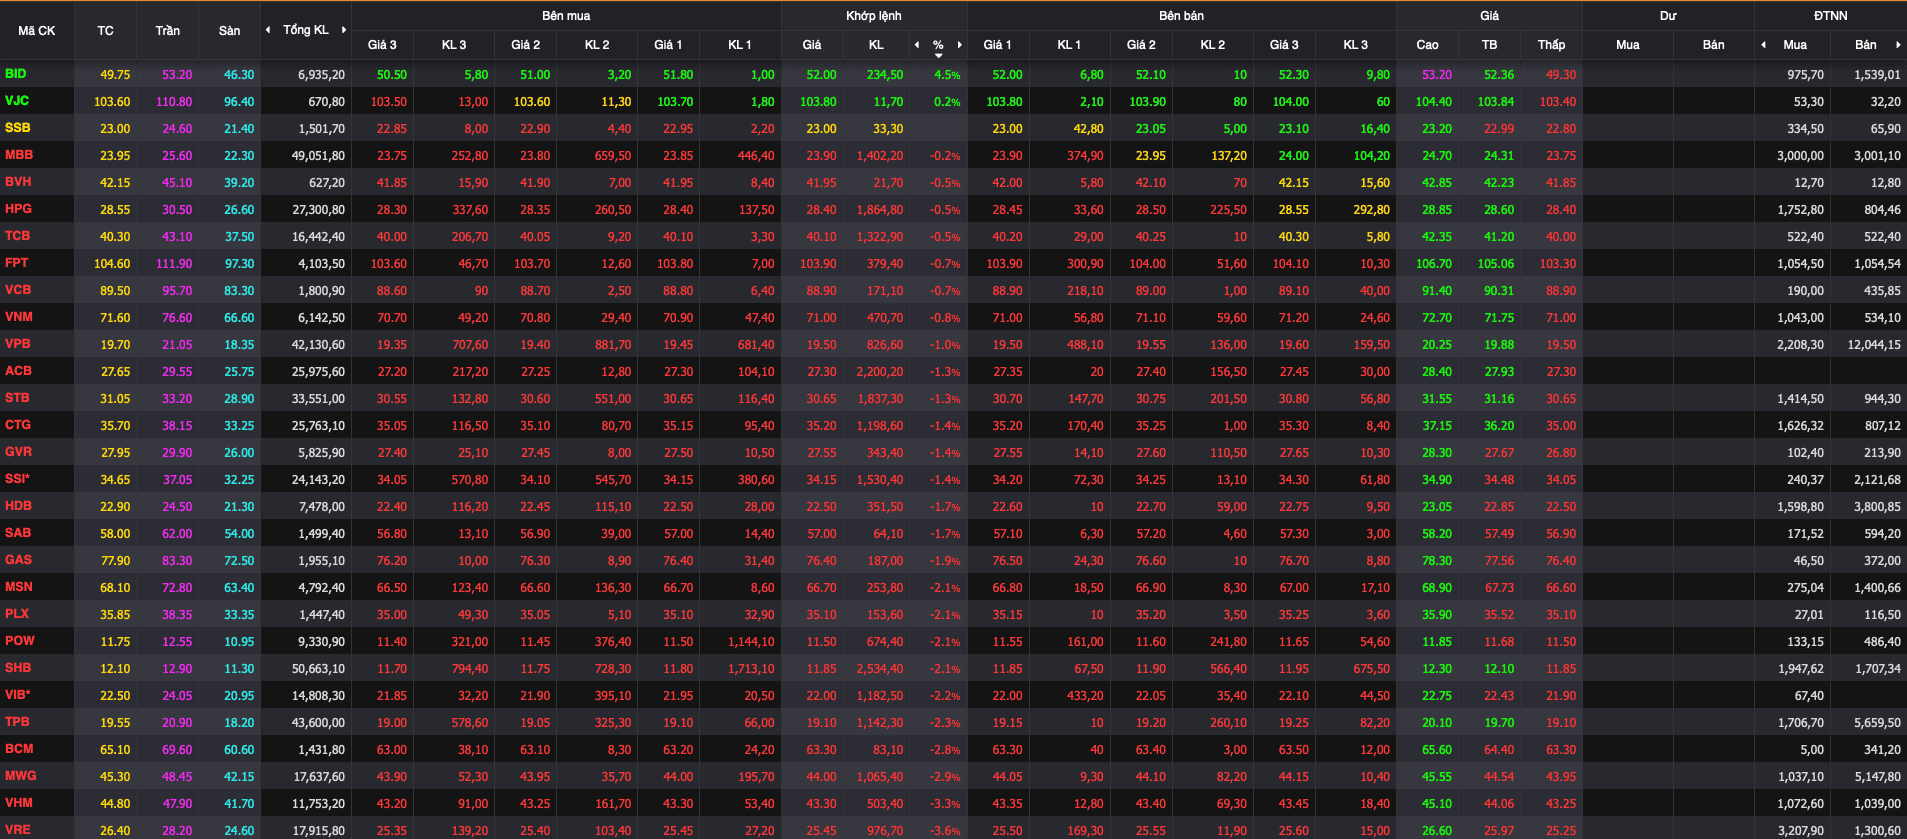Click VPB foreign sell value 12,044,15

pyautogui.click(x=1874, y=345)
